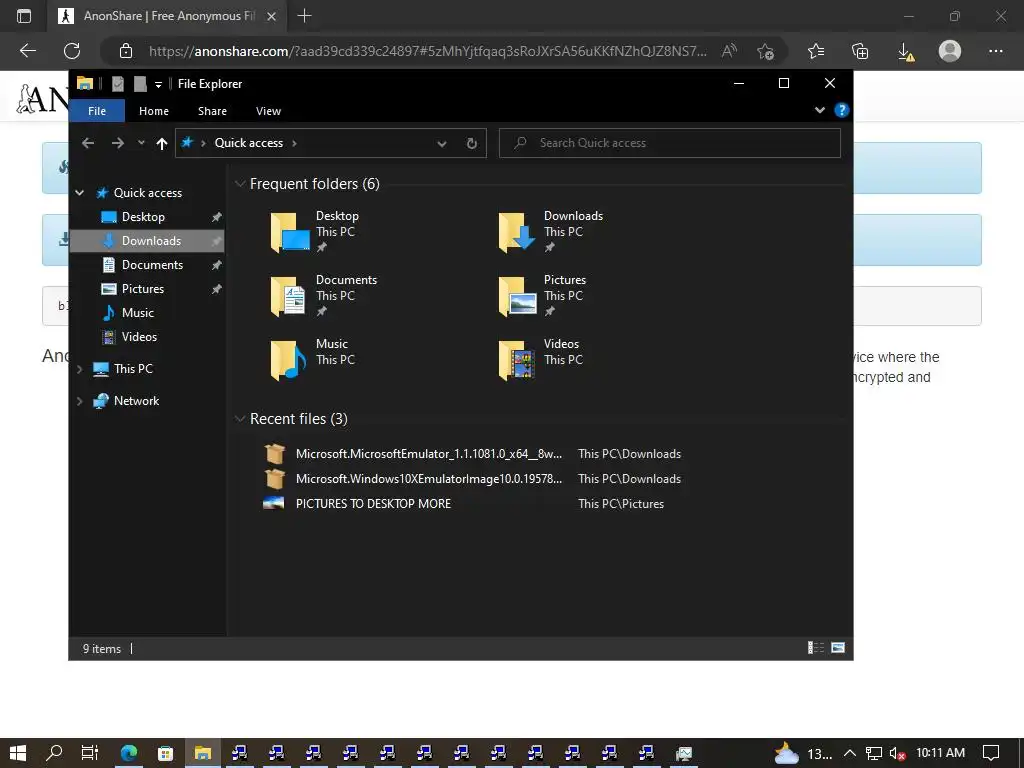Open a new tab in Edge

coord(304,16)
